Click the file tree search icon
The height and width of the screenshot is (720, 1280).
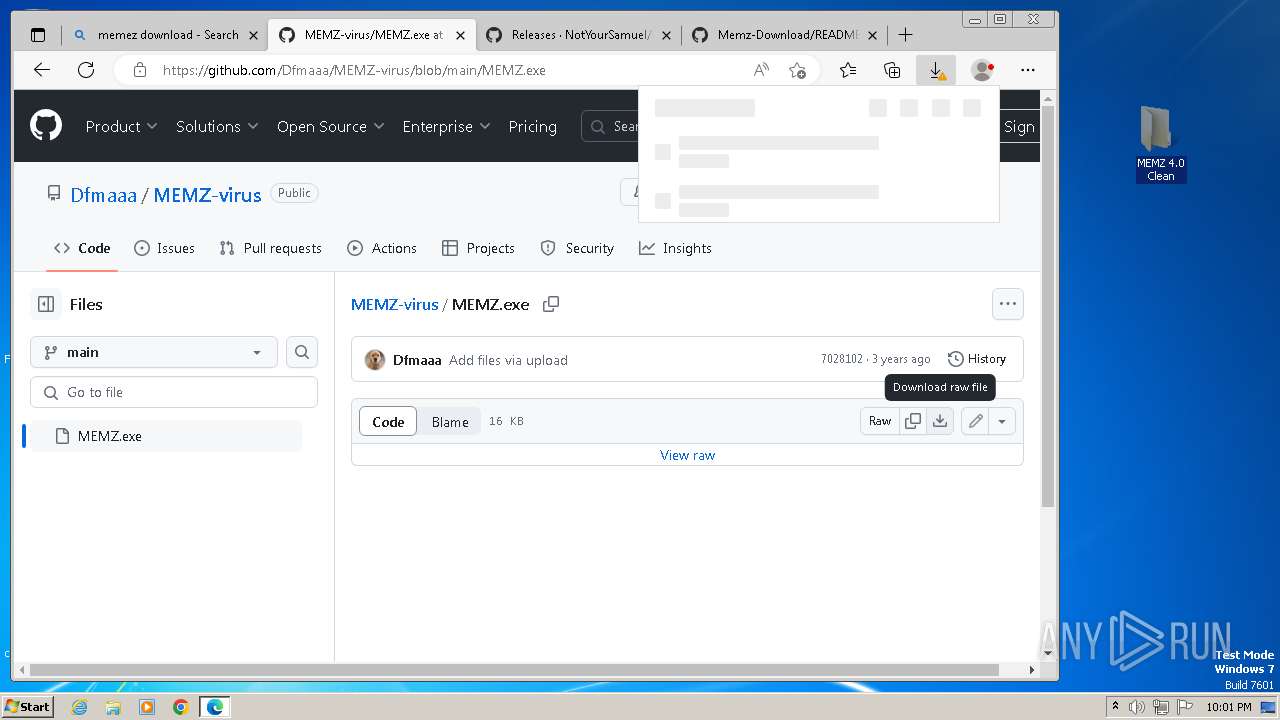(302, 352)
